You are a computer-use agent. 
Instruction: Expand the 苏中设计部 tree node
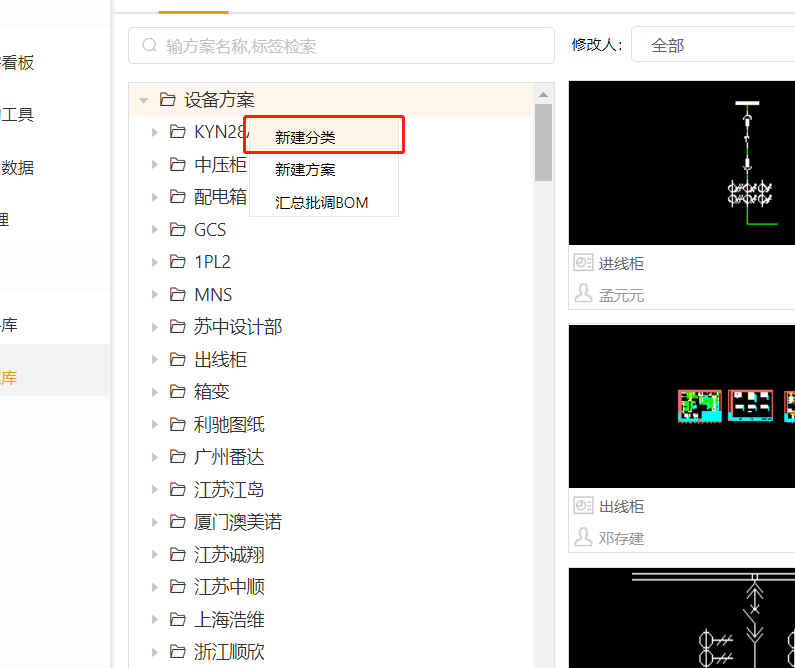click(155, 327)
